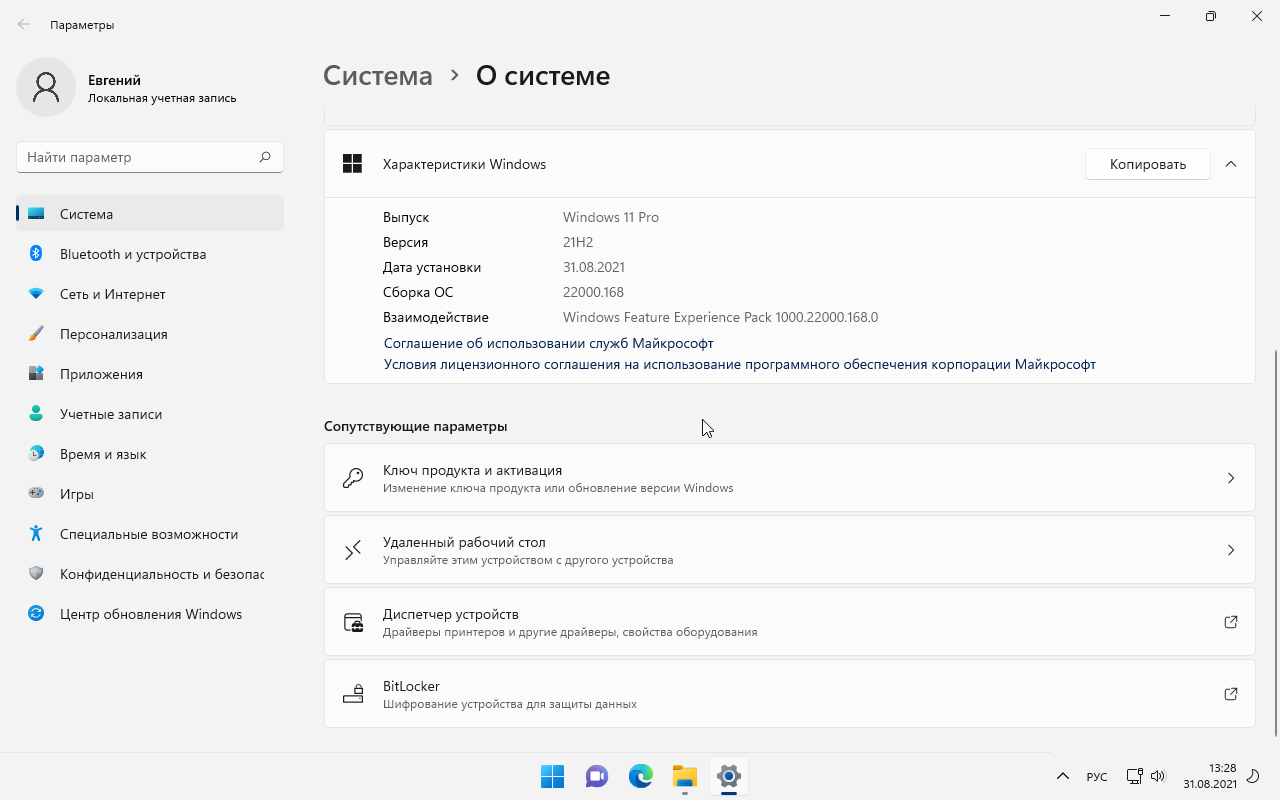1280x800 pixels.
Task: Open Диспетчер устройств external link arrow
Action: (x=1231, y=622)
